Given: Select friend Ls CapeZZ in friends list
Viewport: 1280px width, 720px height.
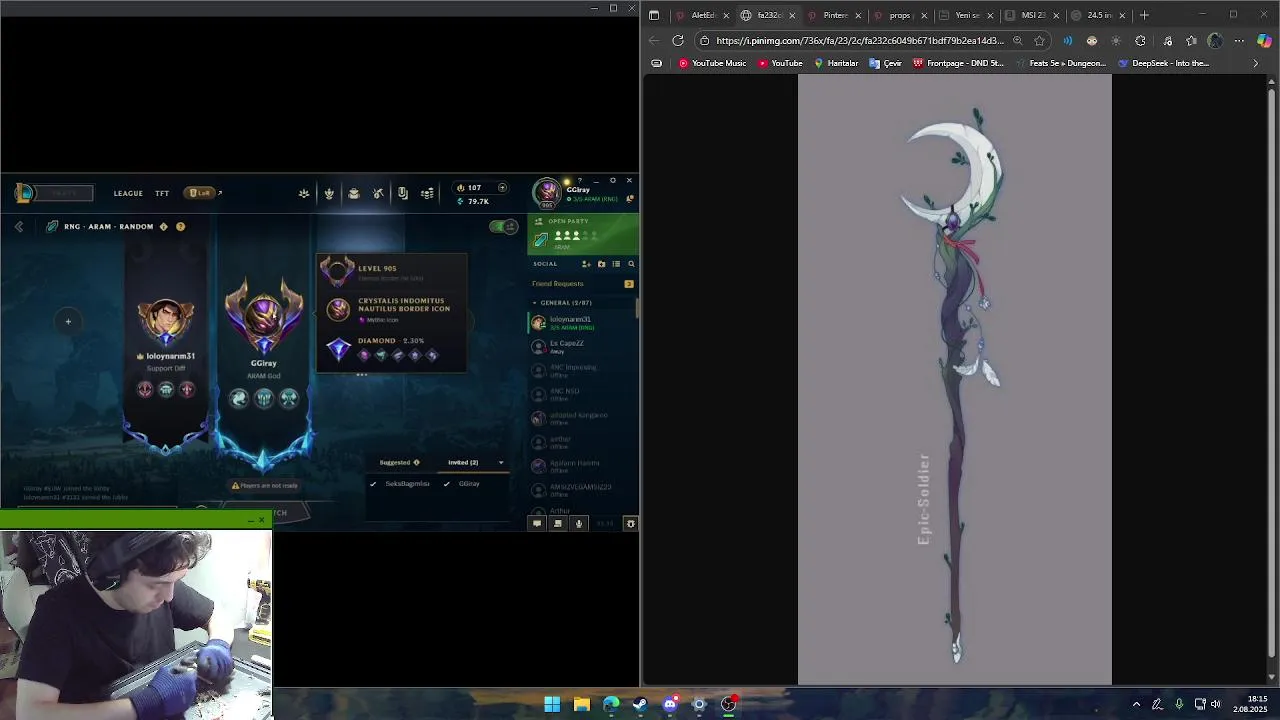Looking at the screenshot, I should pyautogui.click(x=583, y=346).
